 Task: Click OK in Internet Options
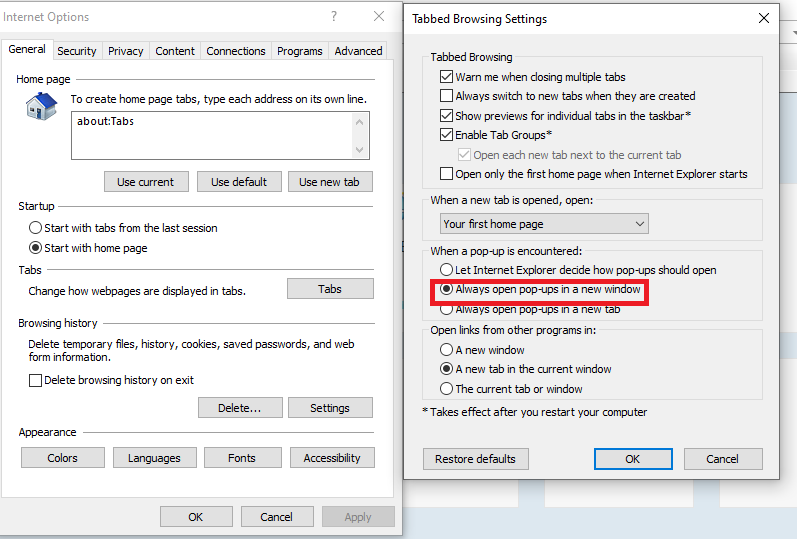click(x=196, y=517)
